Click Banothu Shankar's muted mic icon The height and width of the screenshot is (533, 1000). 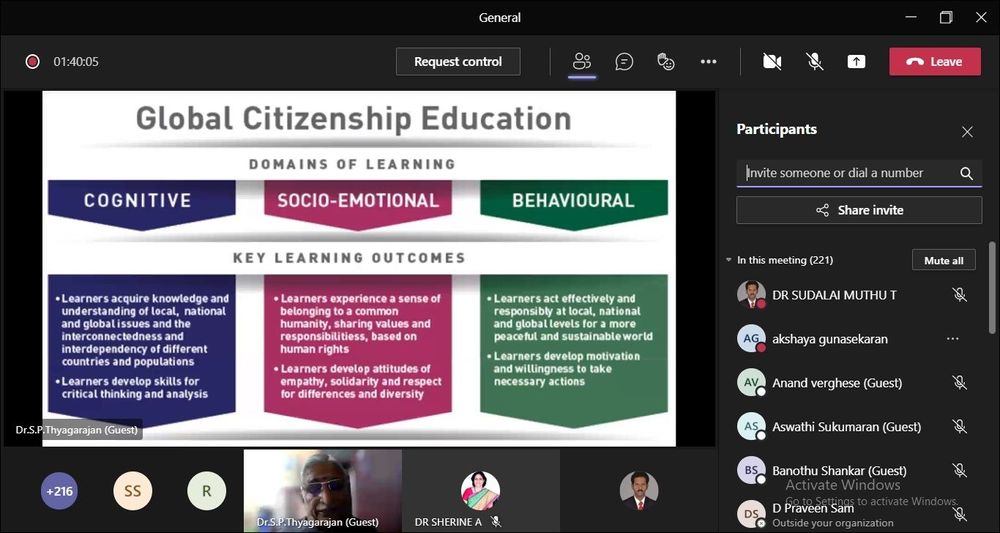tap(959, 471)
